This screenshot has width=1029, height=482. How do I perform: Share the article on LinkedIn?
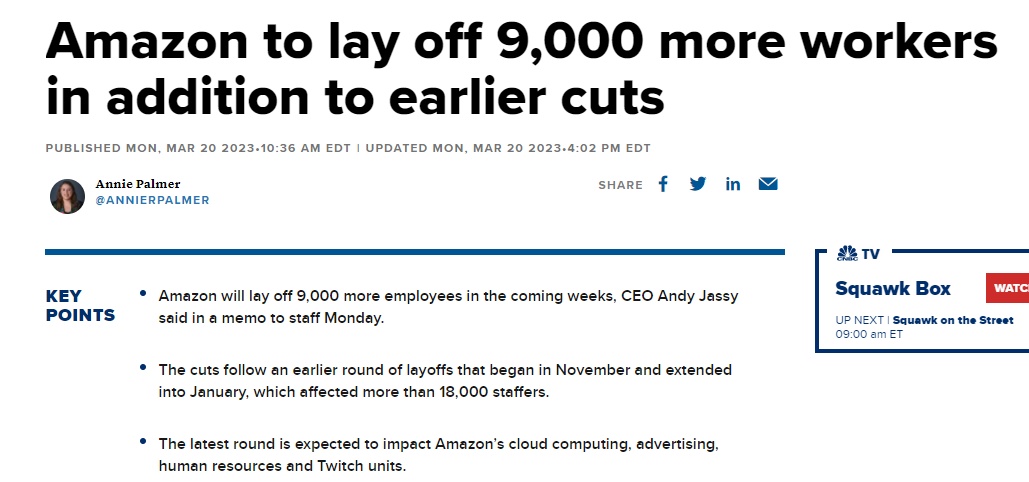pyautogui.click(x=733, y=185)
